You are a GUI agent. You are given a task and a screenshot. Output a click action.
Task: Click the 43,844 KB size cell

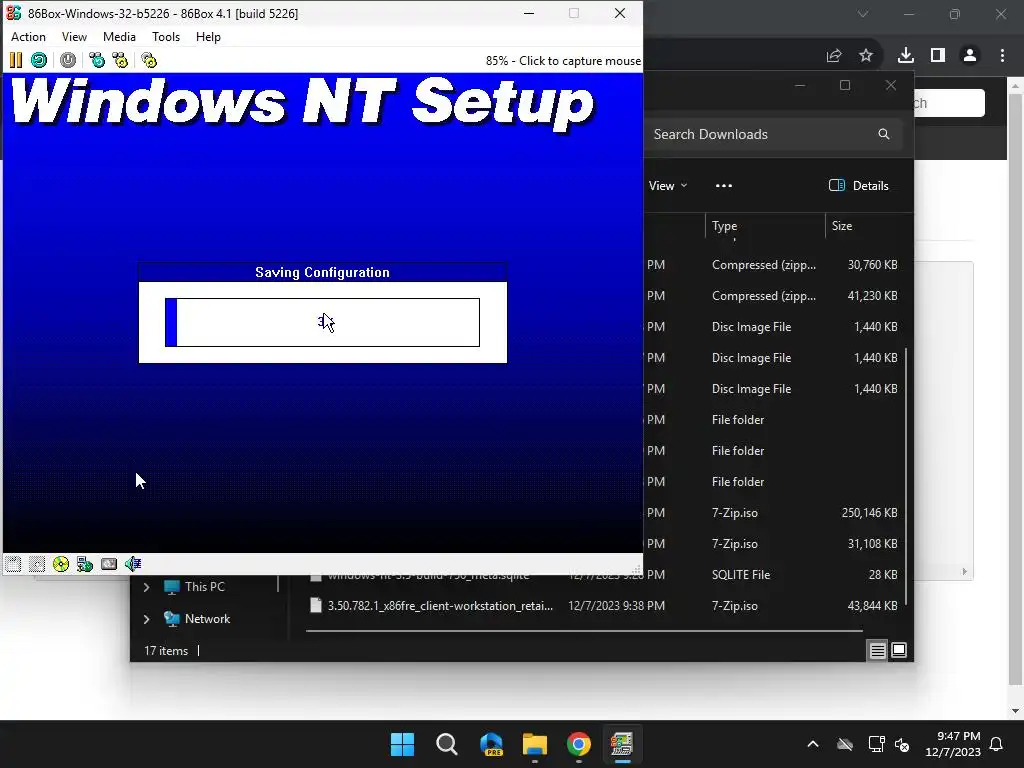(872, 606)
